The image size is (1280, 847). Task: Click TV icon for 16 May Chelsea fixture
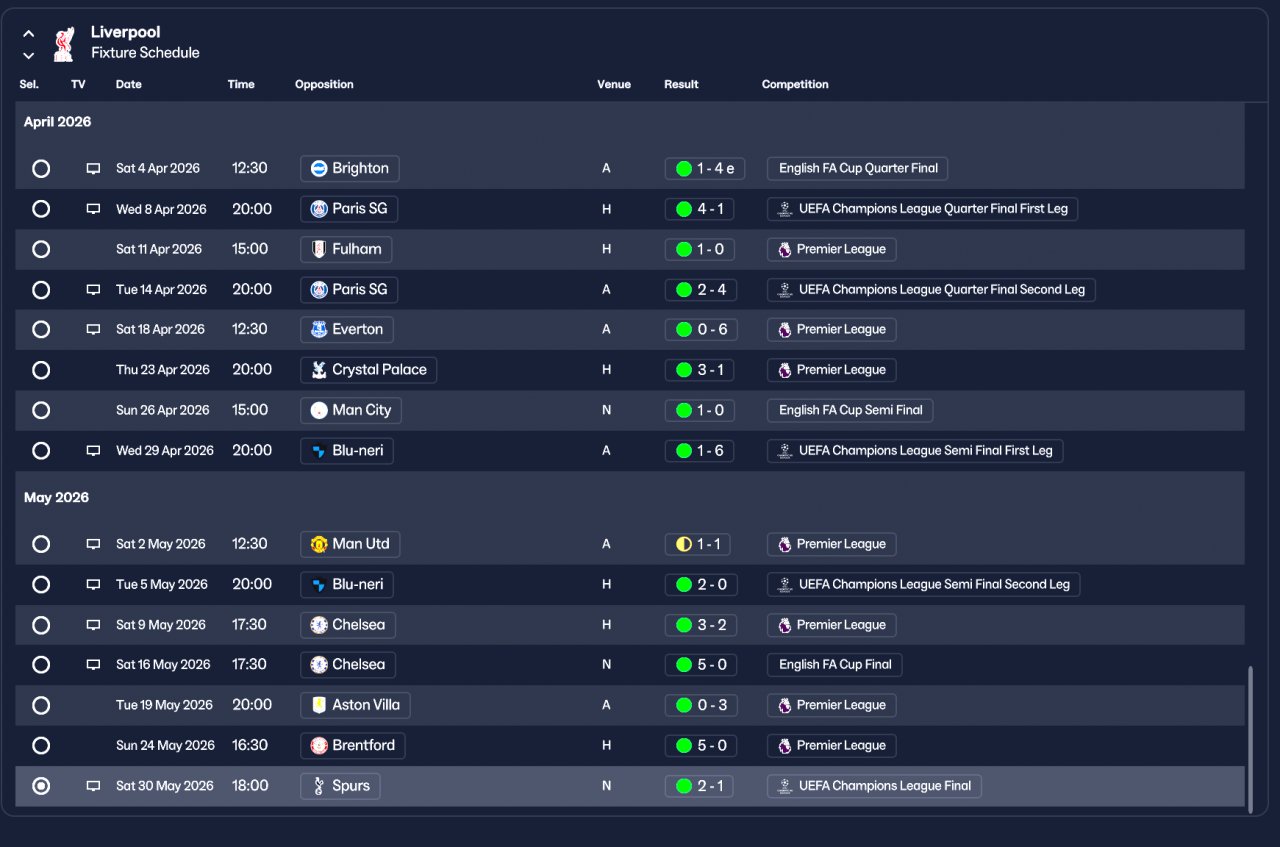pyautogui.click(x=93, y=665)
